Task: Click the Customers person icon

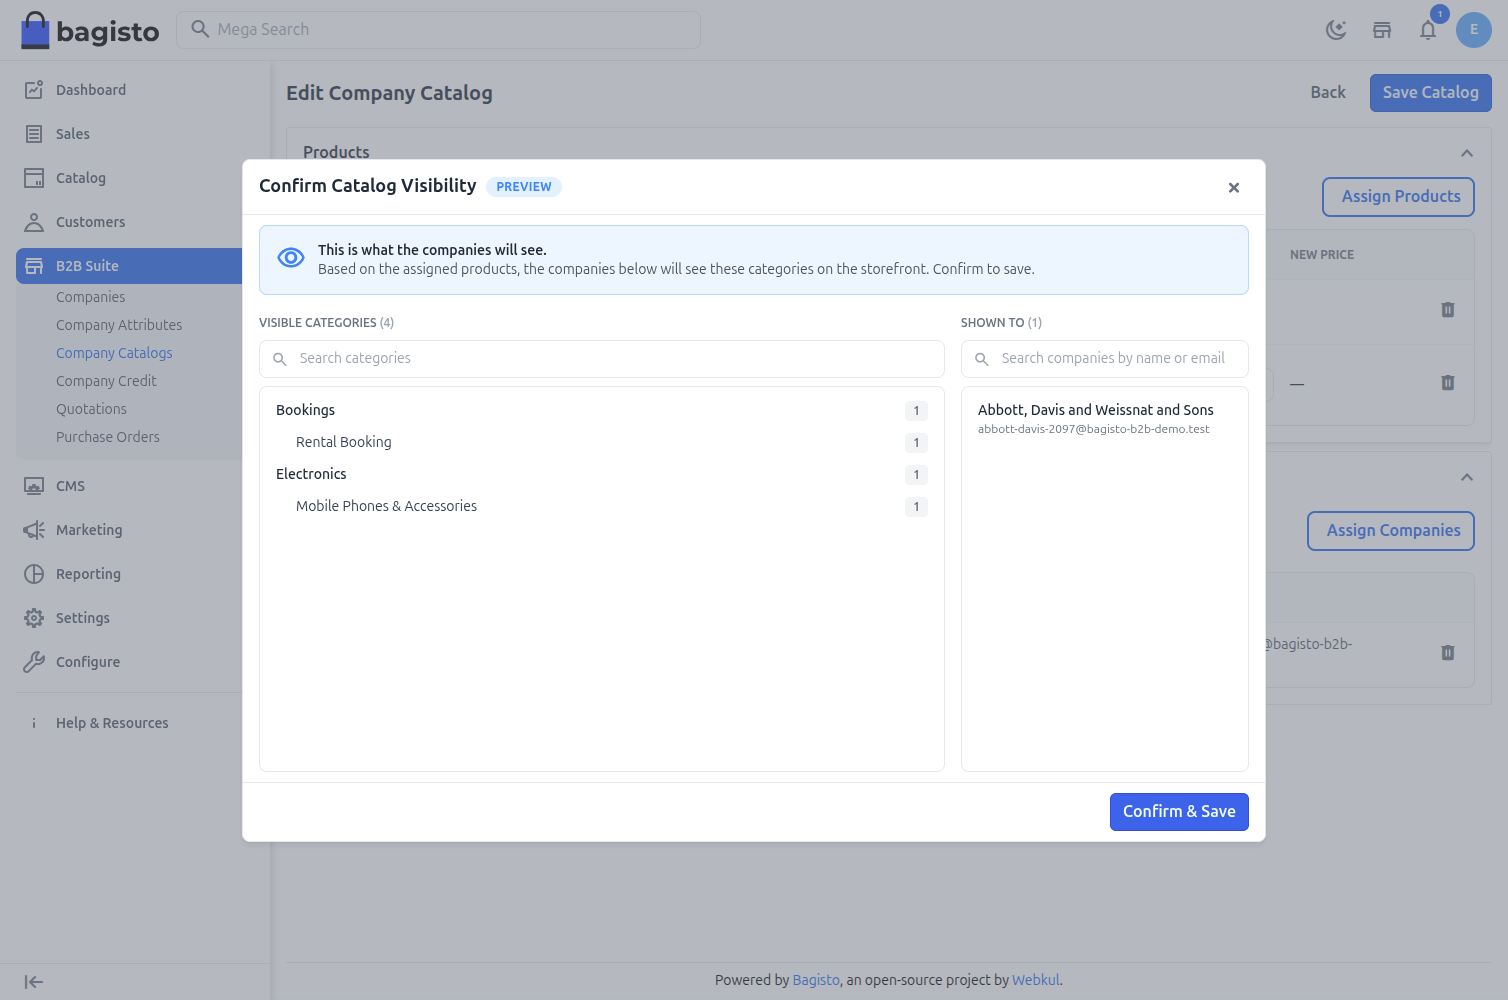Action: 34,222
